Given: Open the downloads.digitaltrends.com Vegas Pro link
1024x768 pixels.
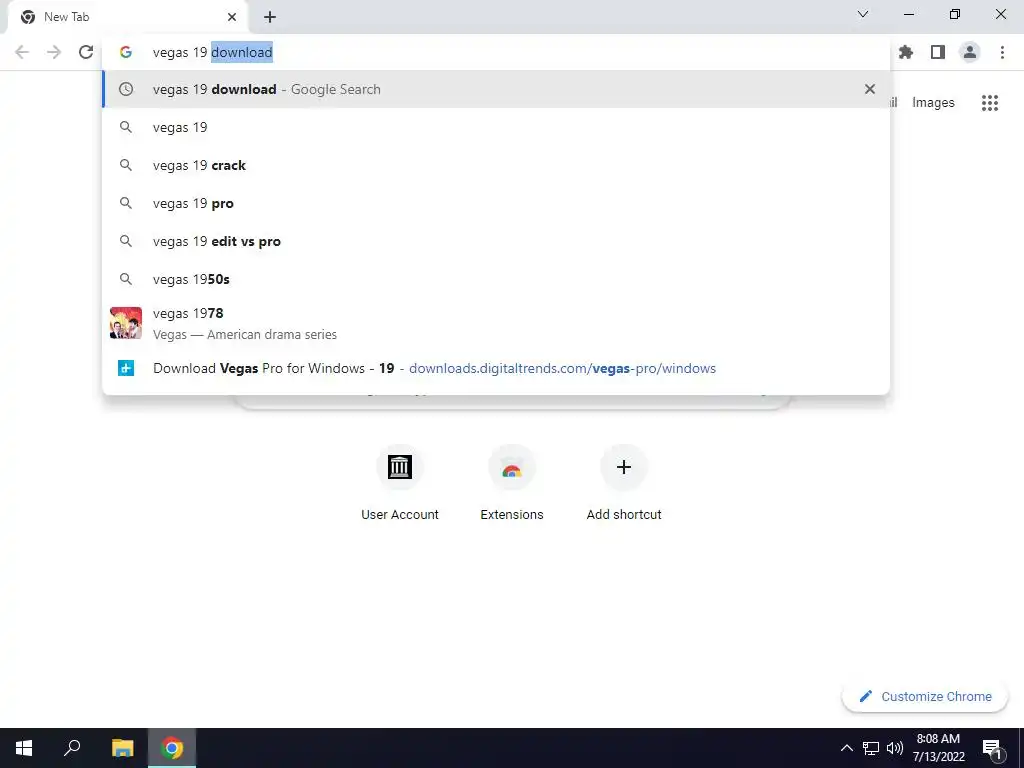Looking at the screenshot, I should 496,368.
